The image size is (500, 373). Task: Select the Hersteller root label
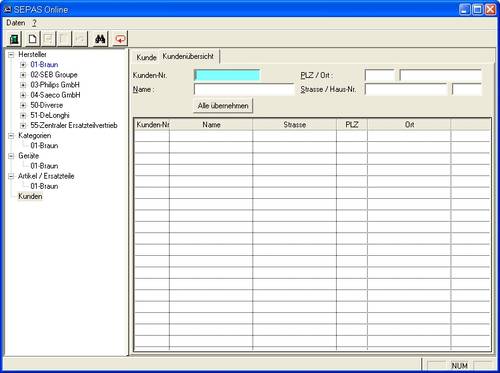32,54
